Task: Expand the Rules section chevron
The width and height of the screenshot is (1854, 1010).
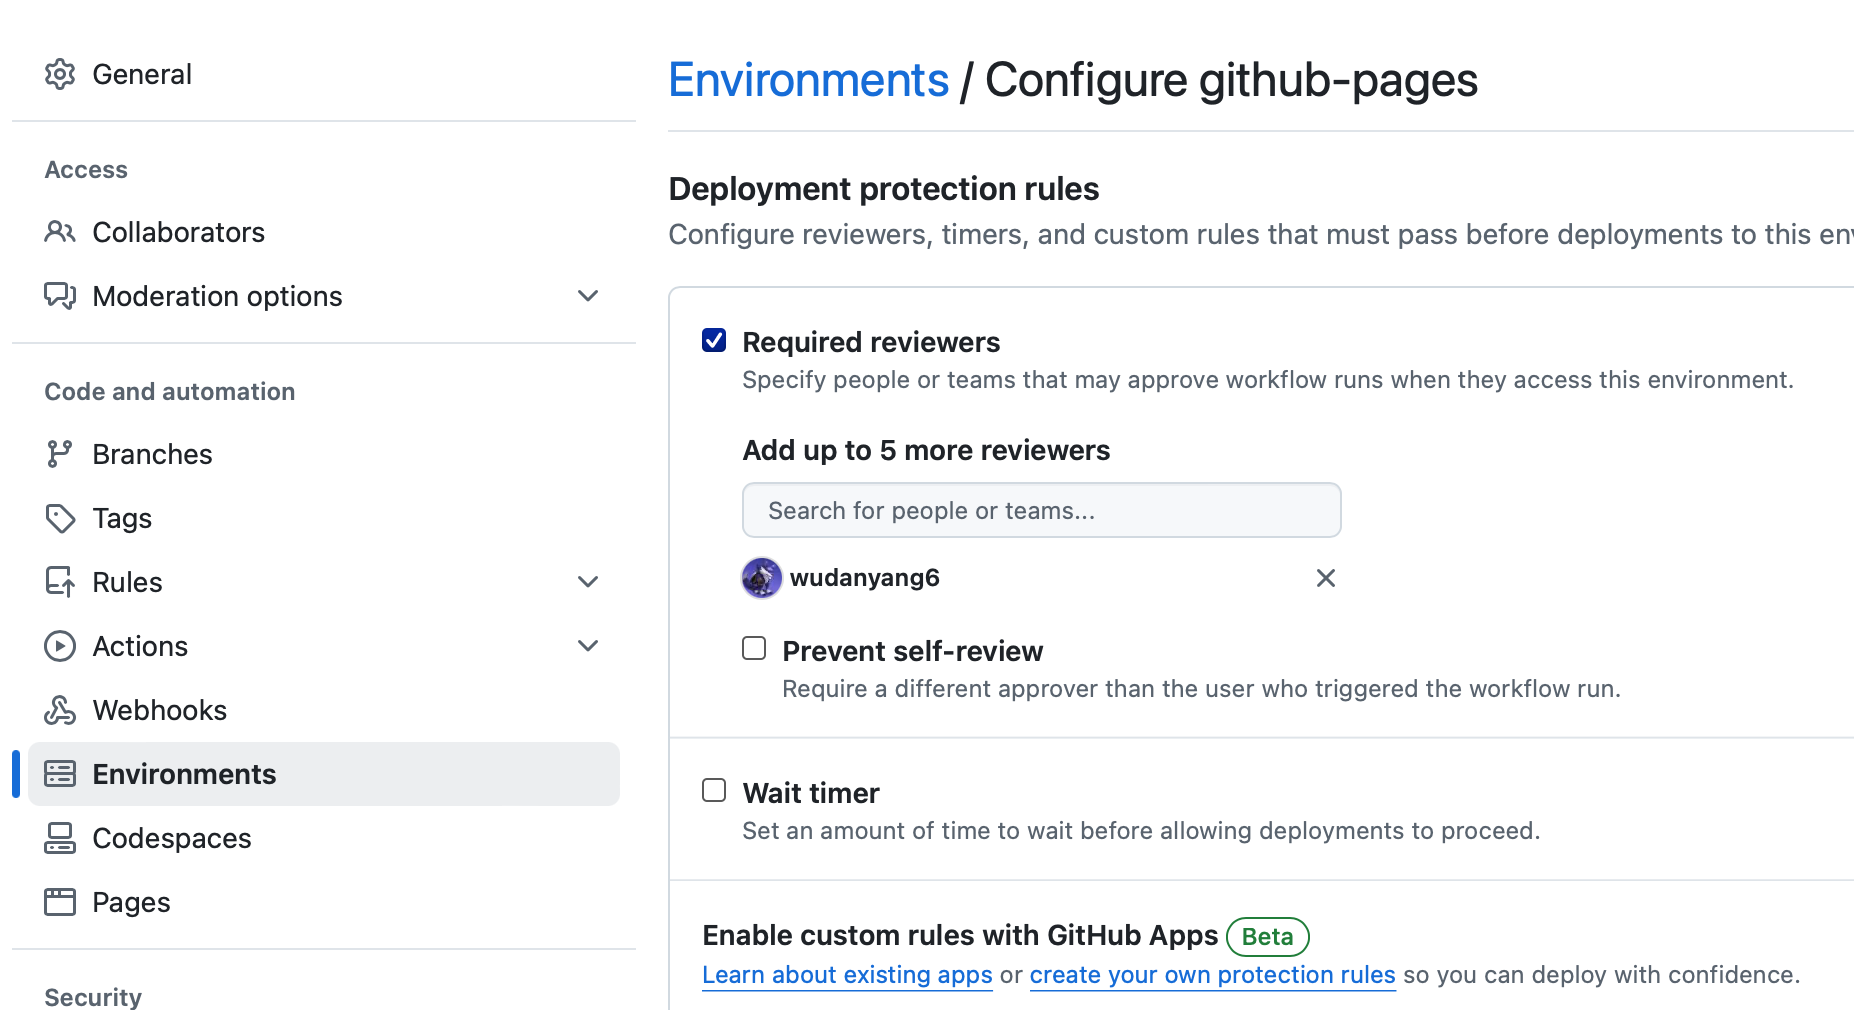Action: pyautogui.click(x=588, y=582)
